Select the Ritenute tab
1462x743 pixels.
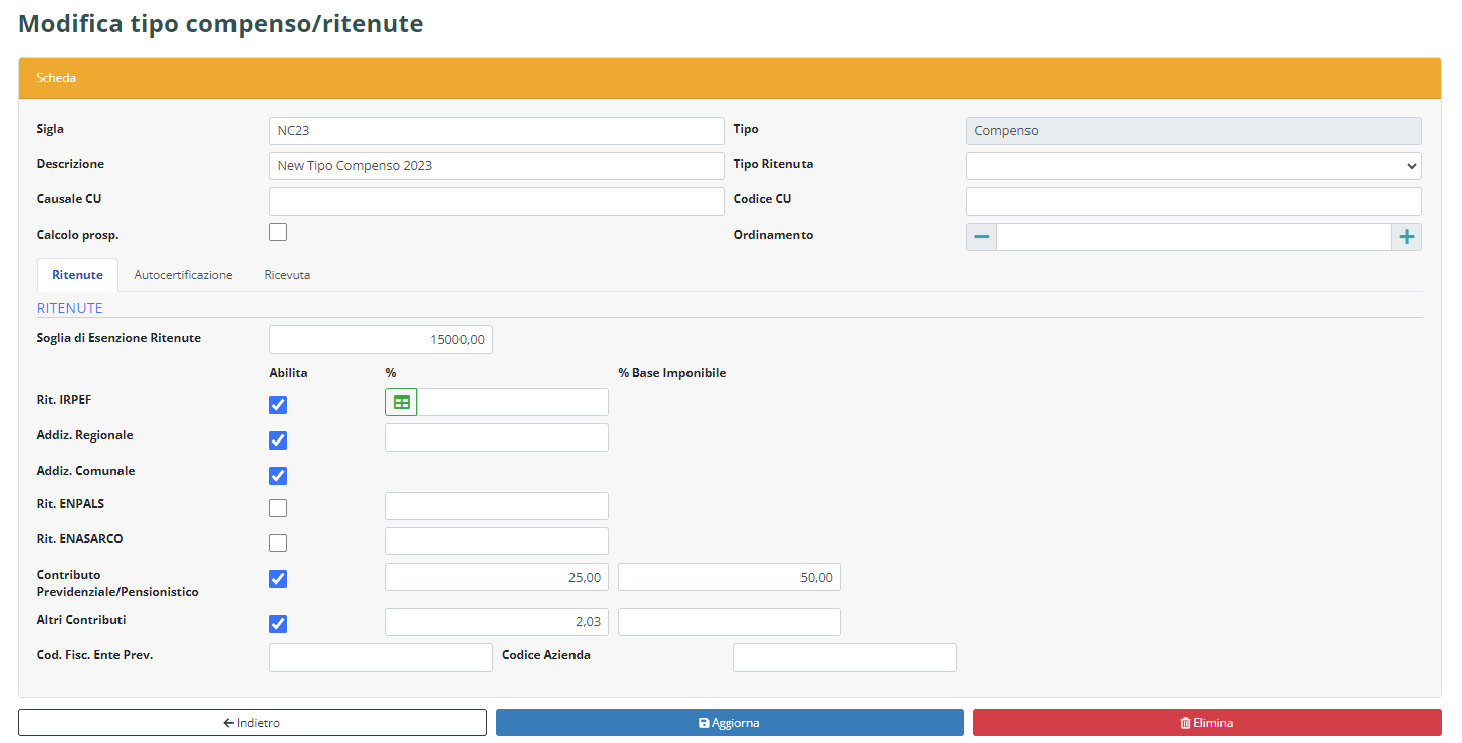pyautogui.click(x=77, y=275)
